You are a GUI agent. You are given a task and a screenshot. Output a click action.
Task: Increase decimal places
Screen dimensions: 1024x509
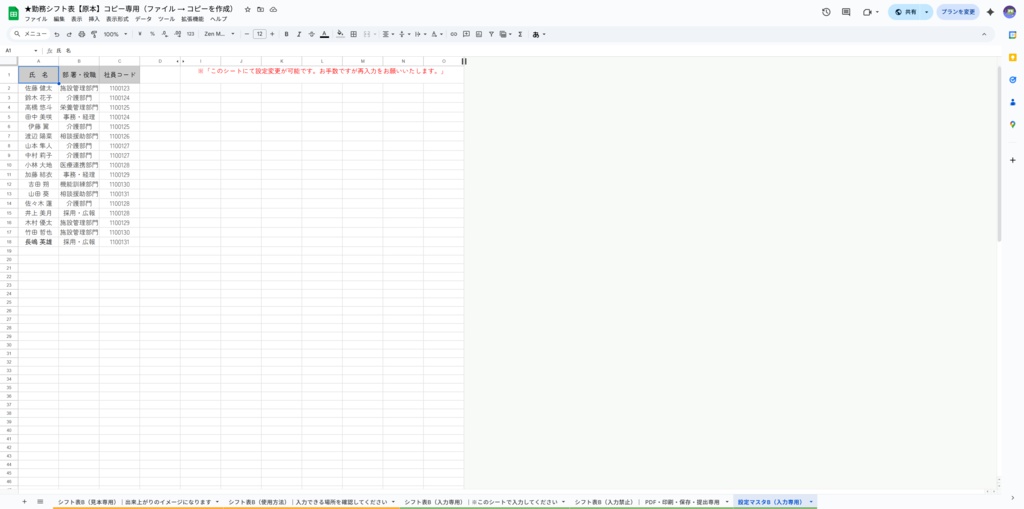coord(177,34)
